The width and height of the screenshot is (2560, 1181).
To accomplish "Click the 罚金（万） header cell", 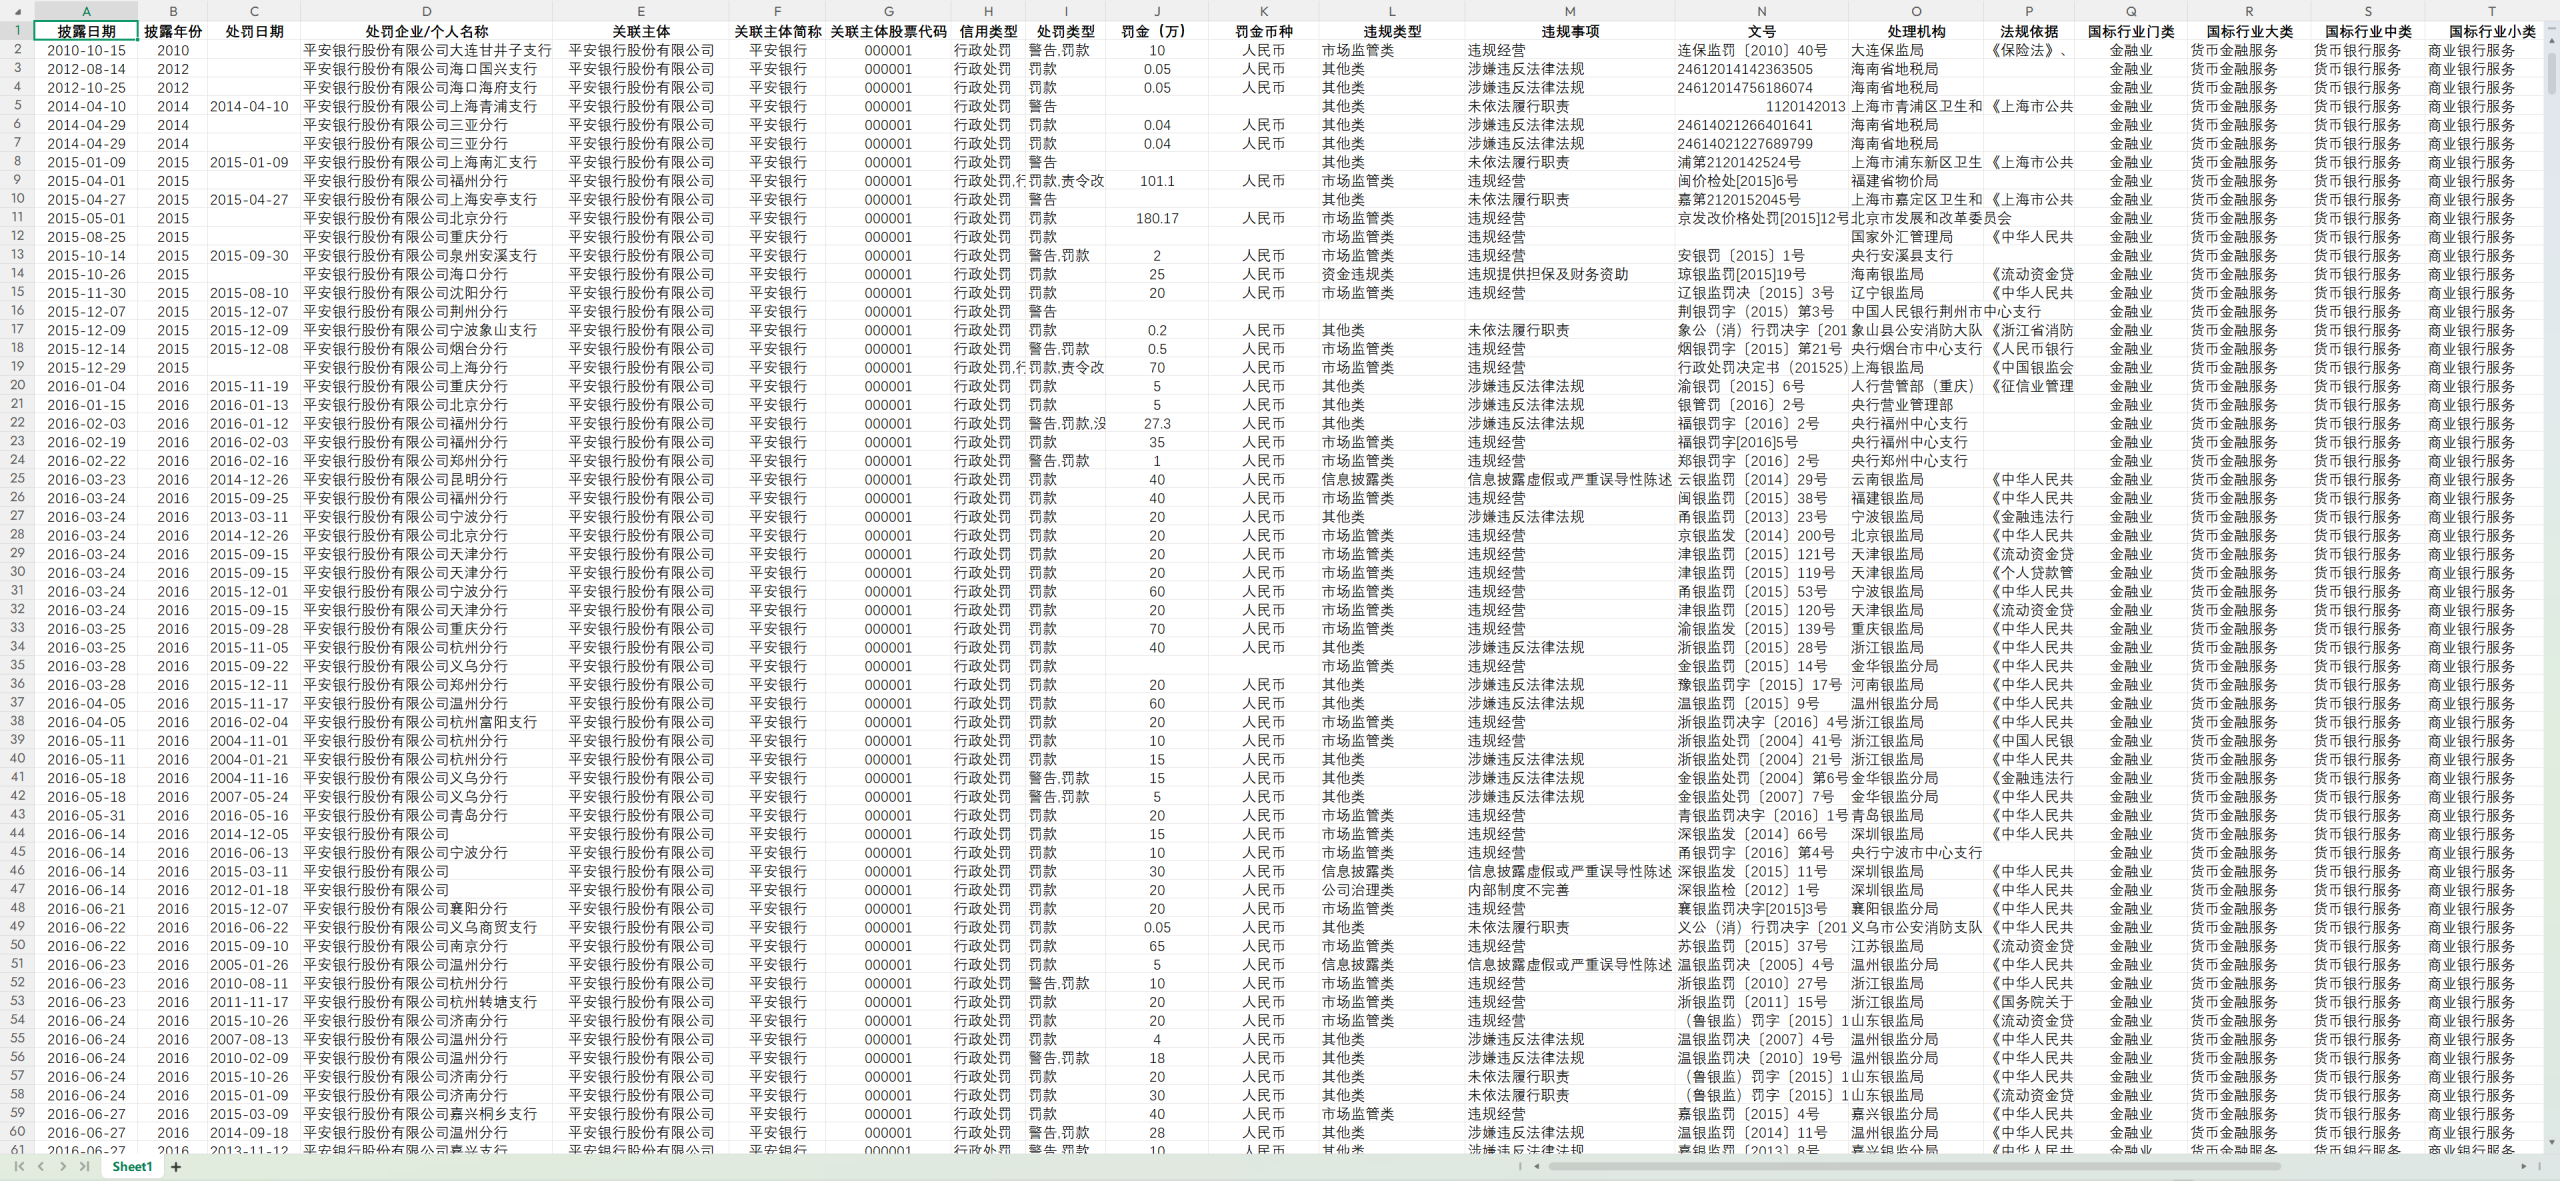I will point(1157,31).
